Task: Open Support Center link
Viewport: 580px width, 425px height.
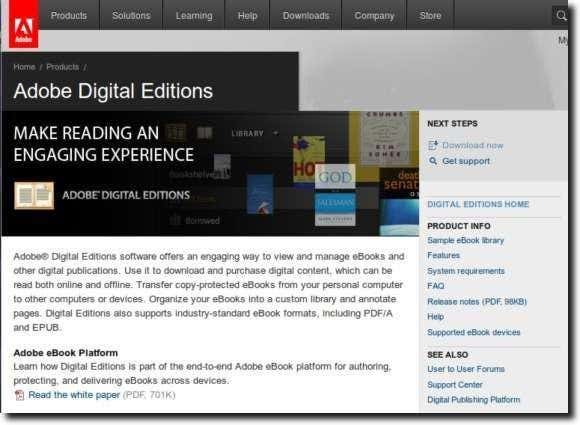Action: (455, 385)
